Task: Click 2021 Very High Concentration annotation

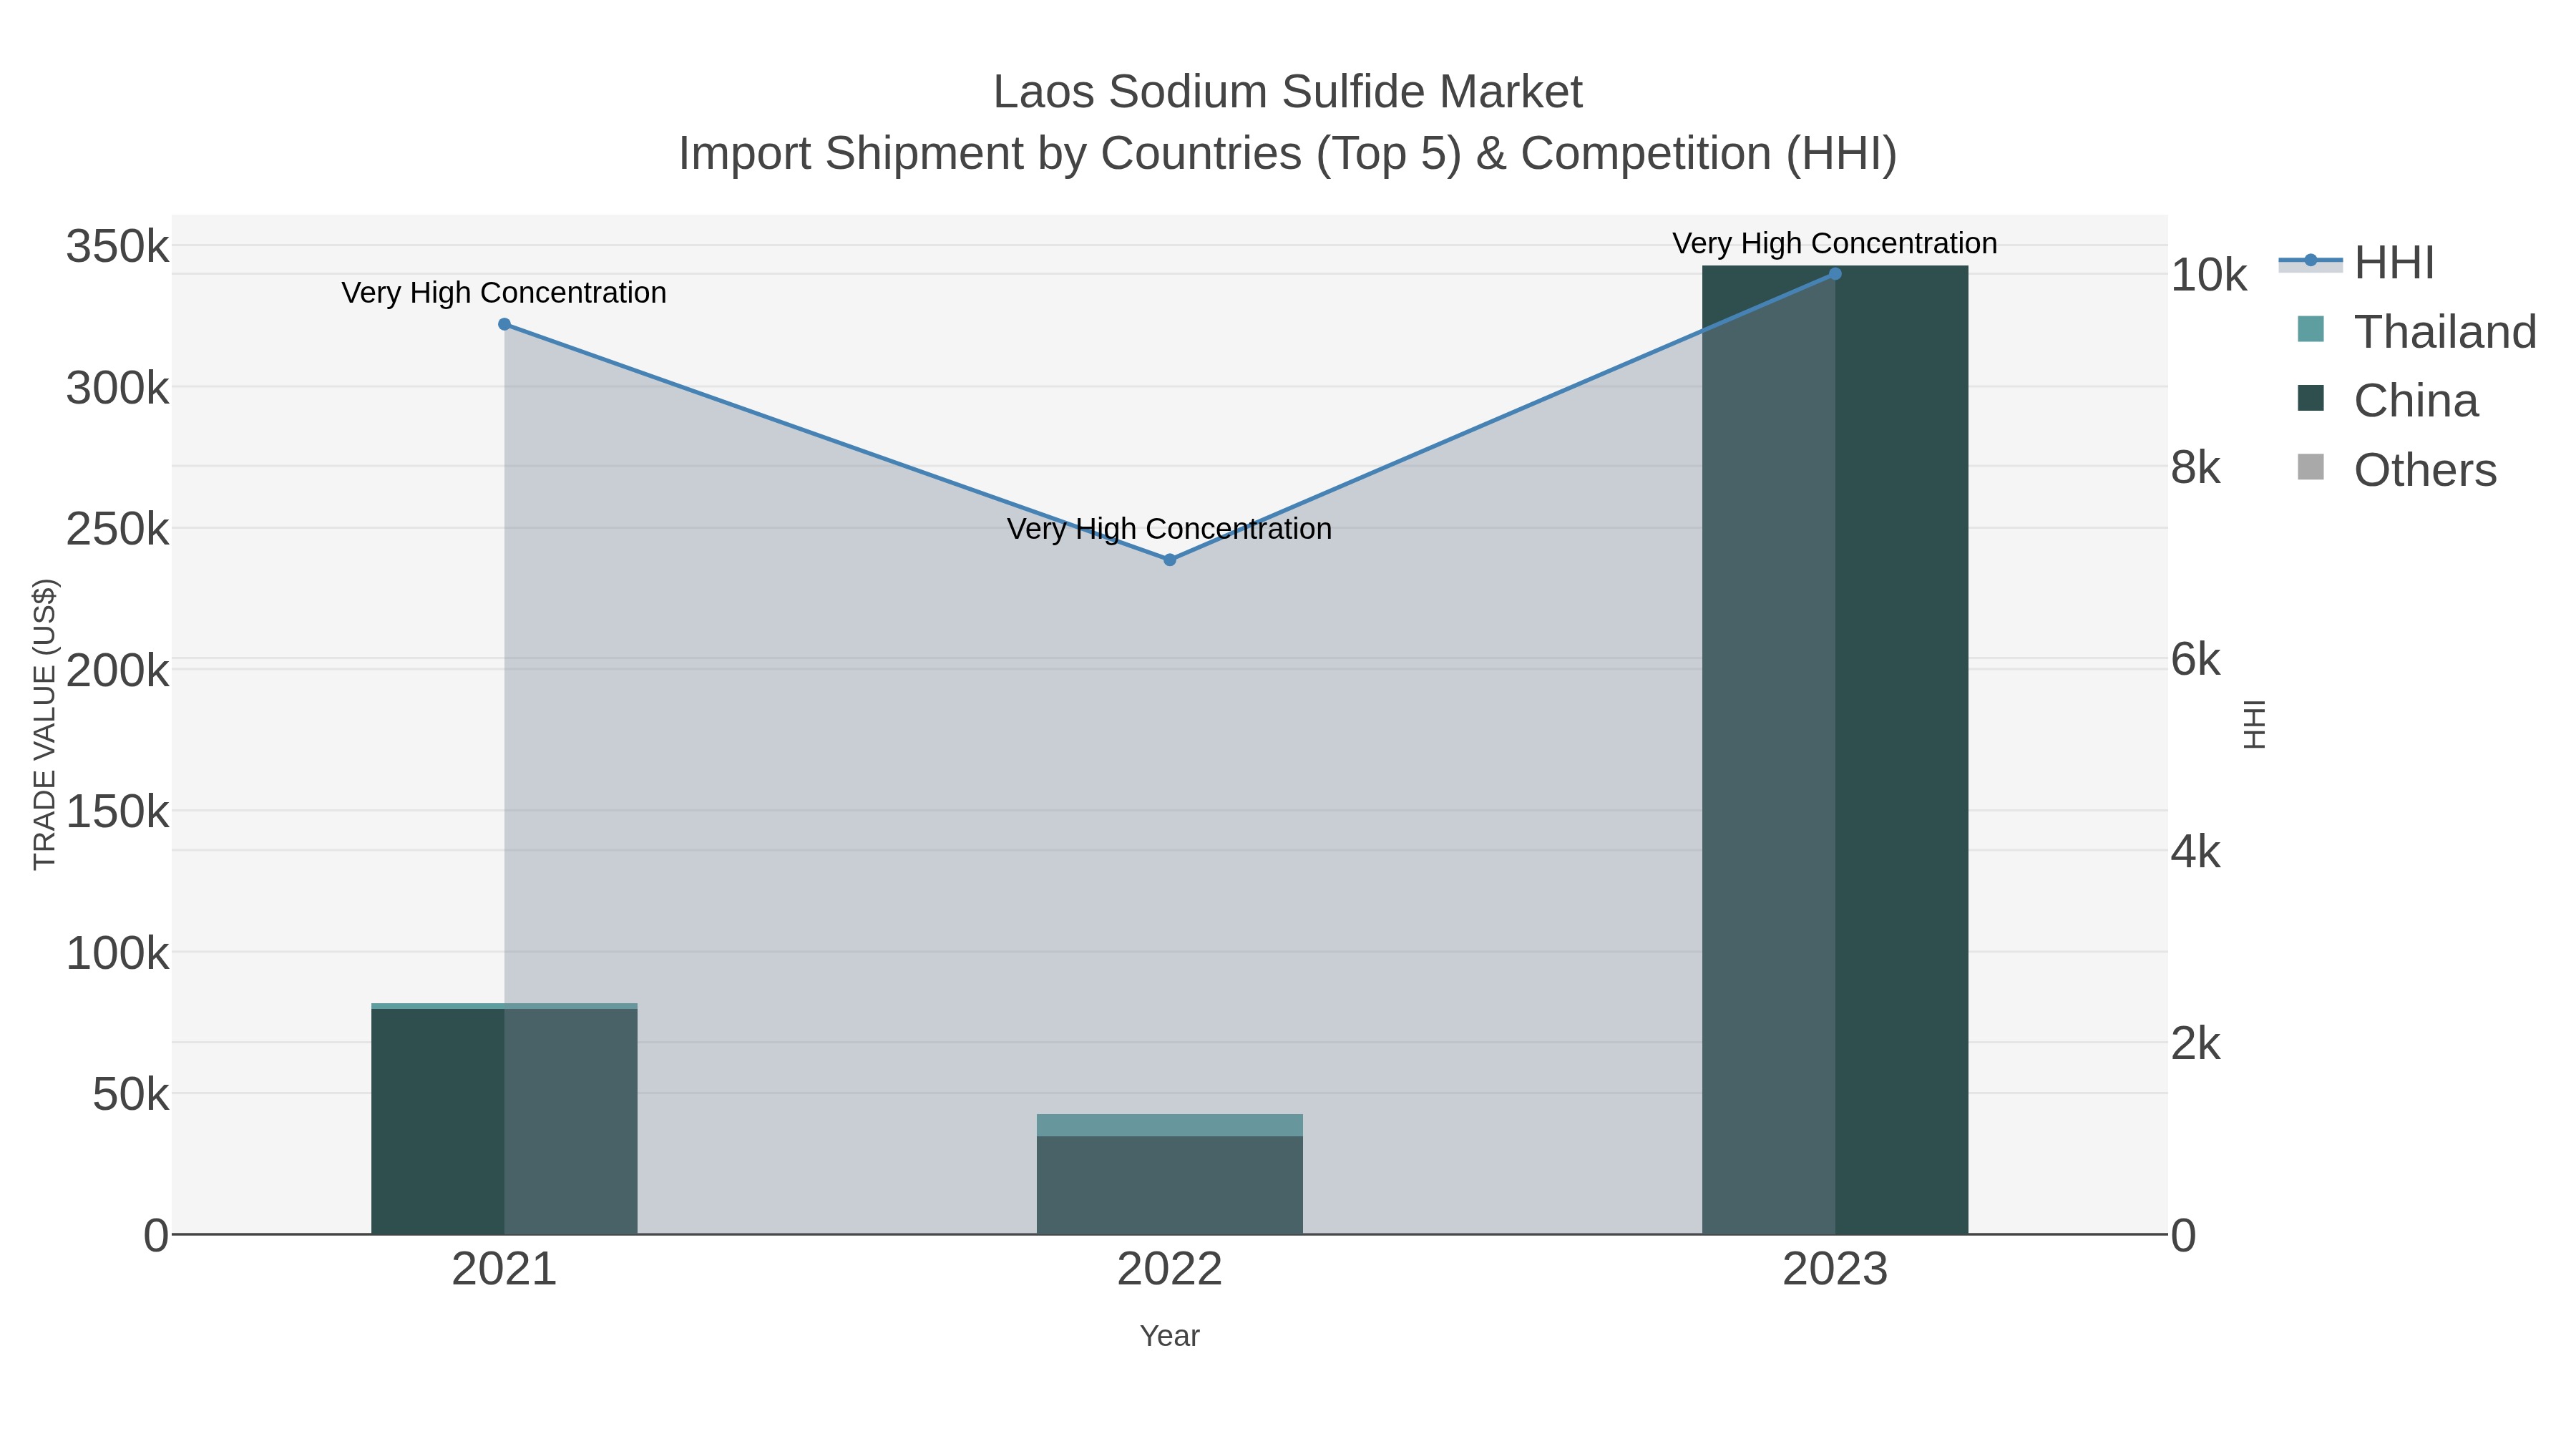Action: (x=504, y=293)
